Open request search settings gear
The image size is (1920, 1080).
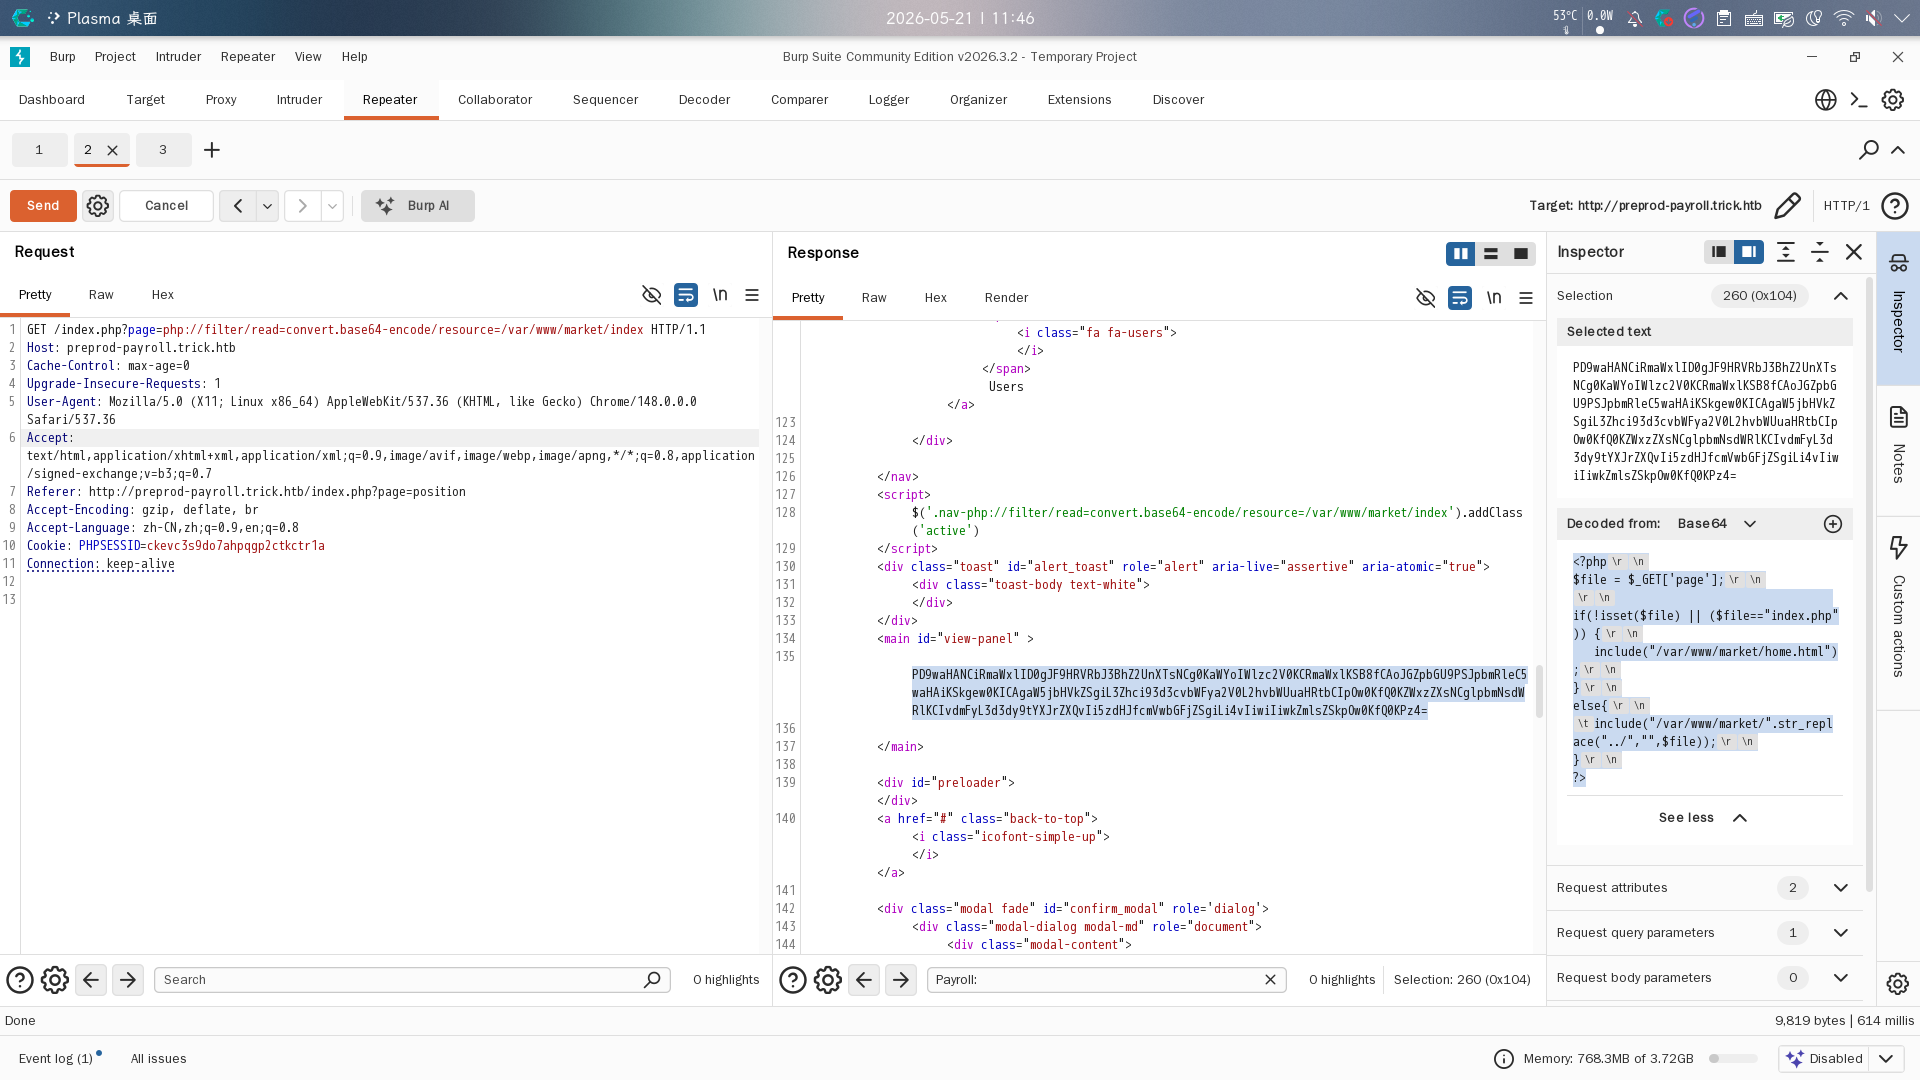click(x=55, y=980)
